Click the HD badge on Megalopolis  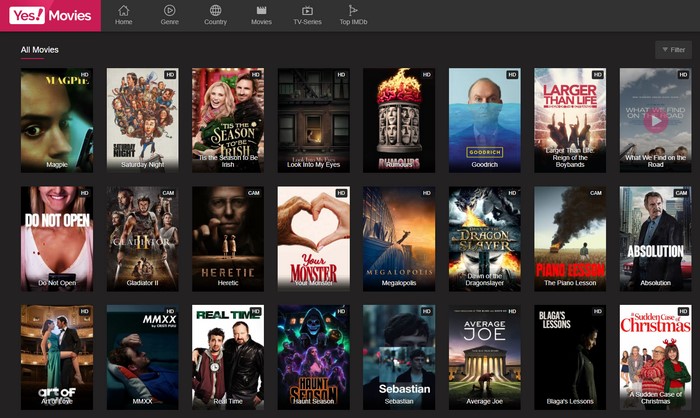(x=426, y=193)
